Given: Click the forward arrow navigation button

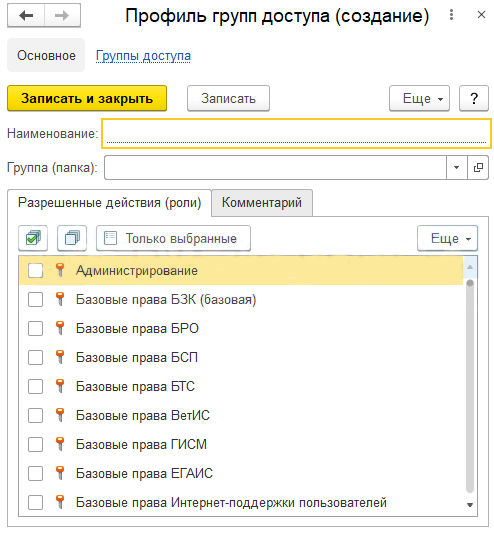Looking at the screenshot, I should click(x=62, y=15).
